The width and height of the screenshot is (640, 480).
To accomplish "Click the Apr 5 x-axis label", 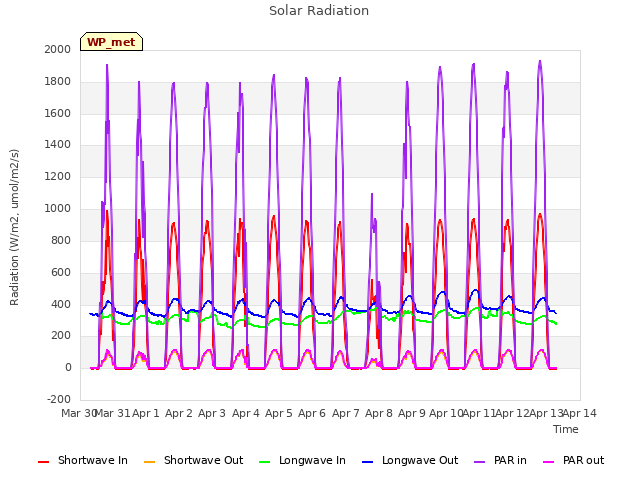I will coord(279,413).
